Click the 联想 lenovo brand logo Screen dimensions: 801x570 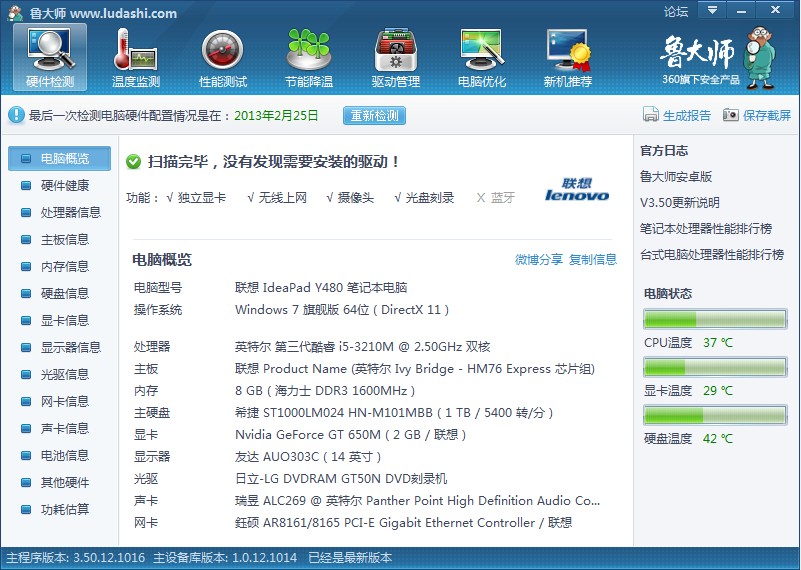[x=577, y=189]
